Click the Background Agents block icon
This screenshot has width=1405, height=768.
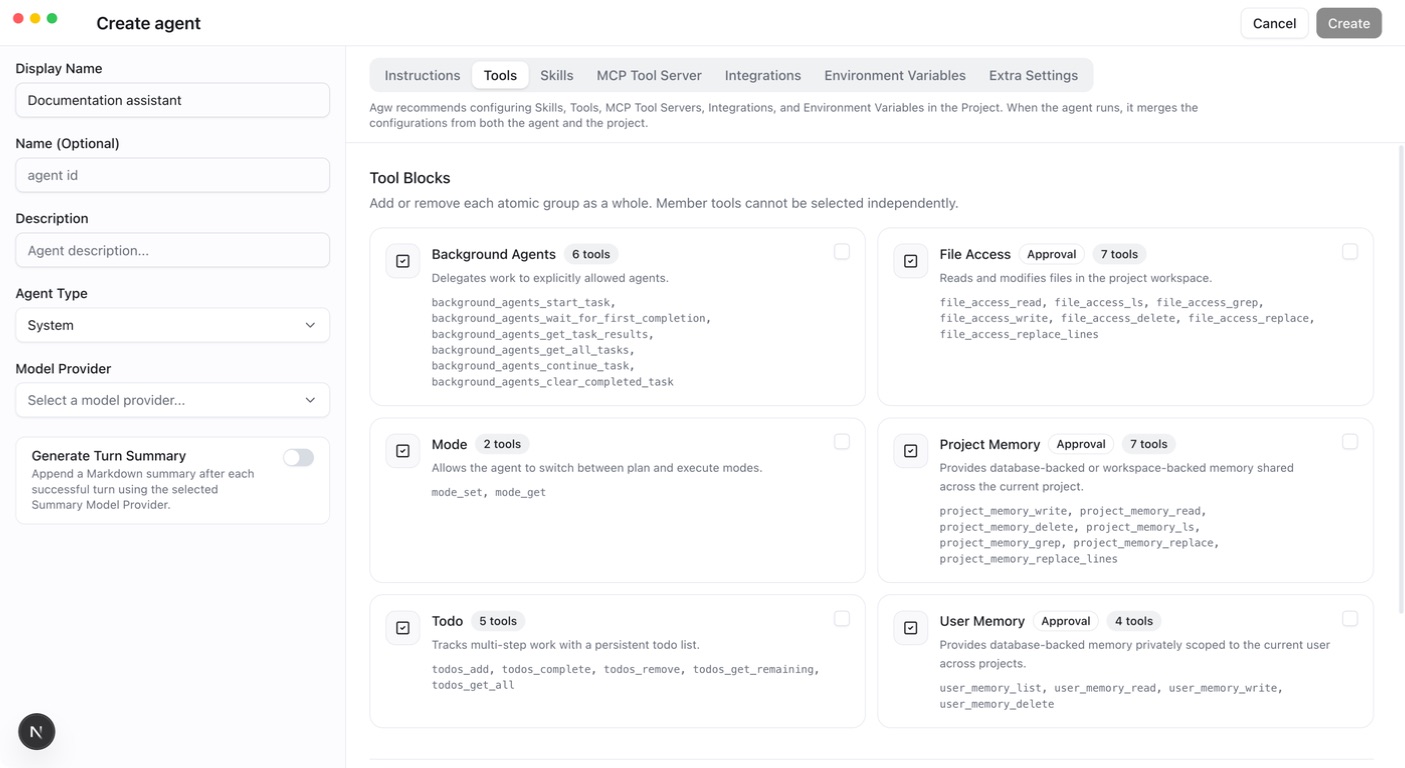(403, 261)
